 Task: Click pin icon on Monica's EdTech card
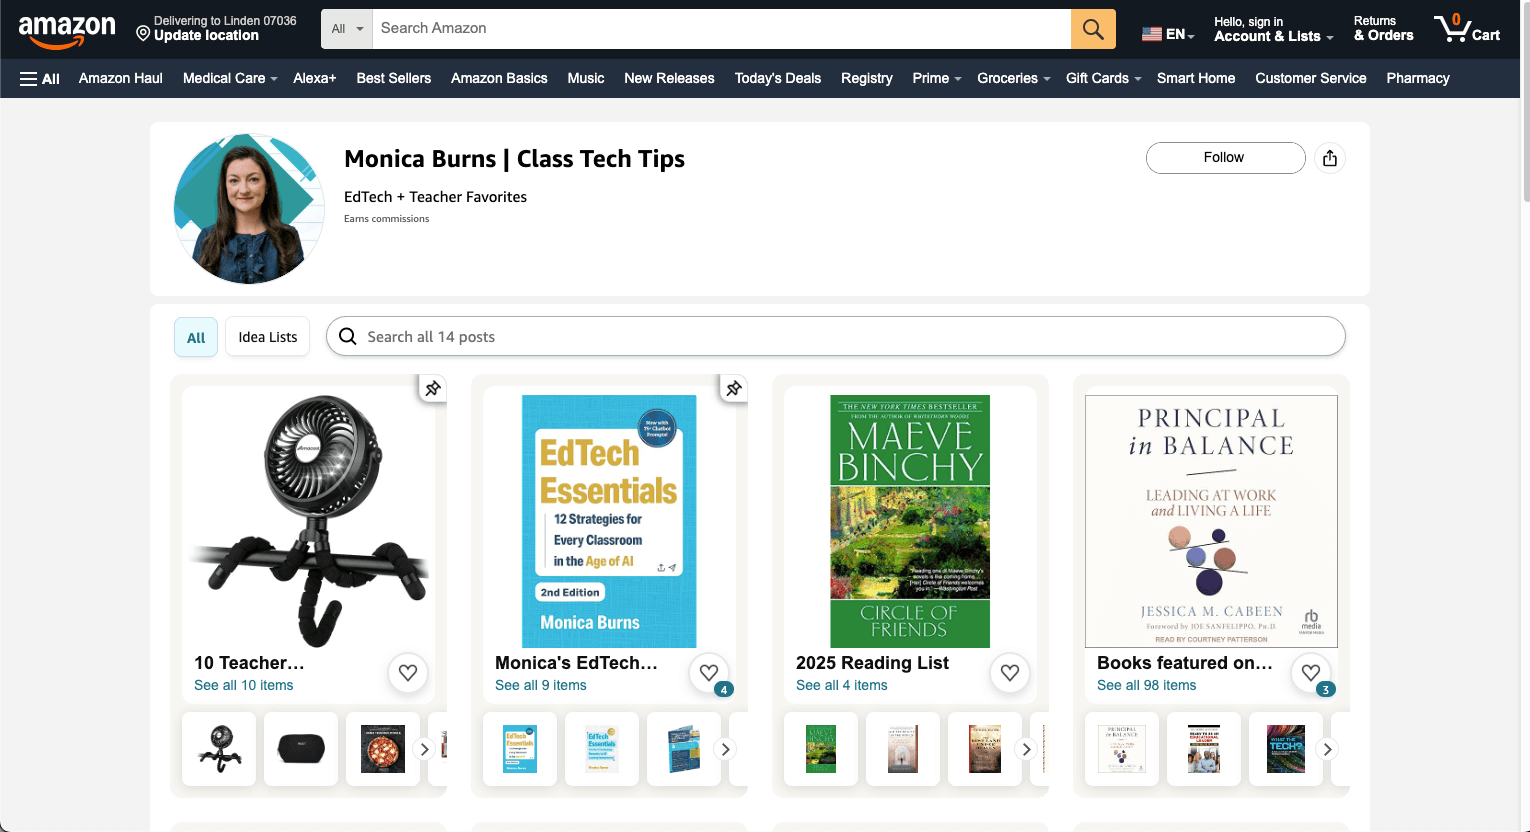733,388
